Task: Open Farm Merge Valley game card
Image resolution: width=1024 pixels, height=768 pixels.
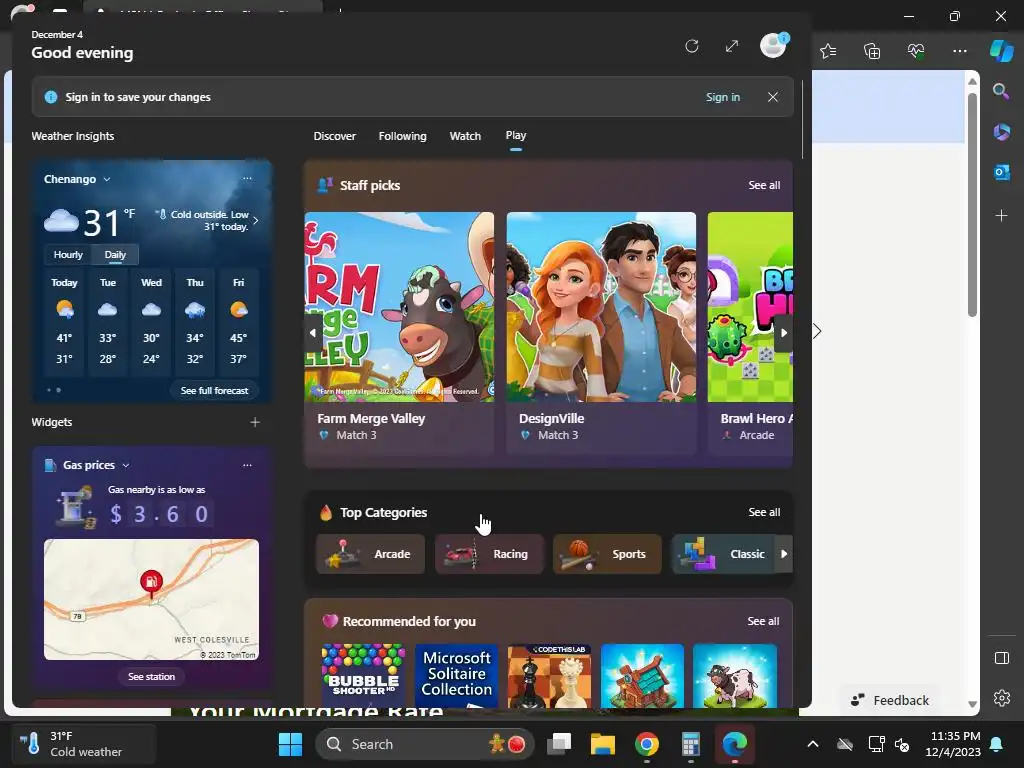Action: pyautogui.click(x=399, y=332)
